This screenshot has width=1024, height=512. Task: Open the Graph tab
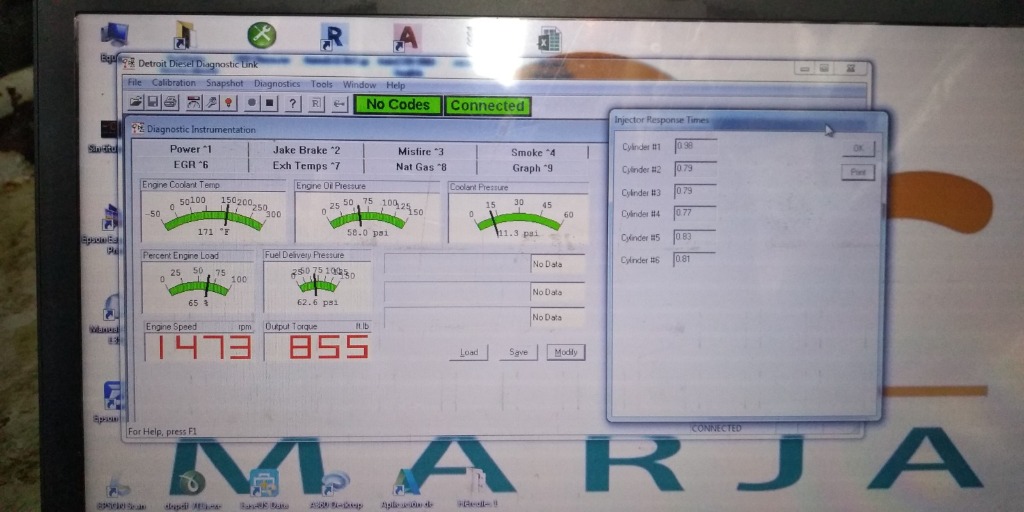coord(532,167)
